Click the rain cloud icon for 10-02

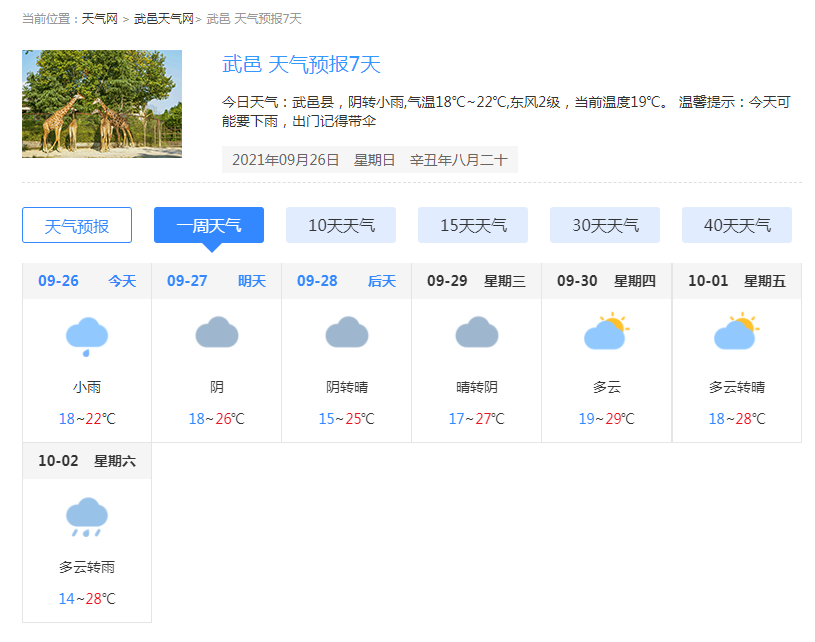coord(87,516)
